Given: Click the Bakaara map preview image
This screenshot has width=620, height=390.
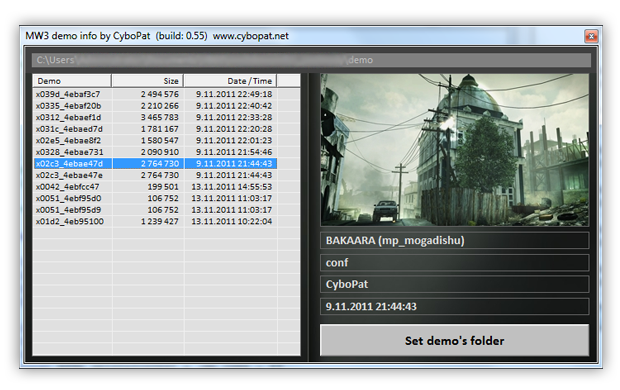Looking at the screenshot, I should pyautogui.click(x=454, y=150).
